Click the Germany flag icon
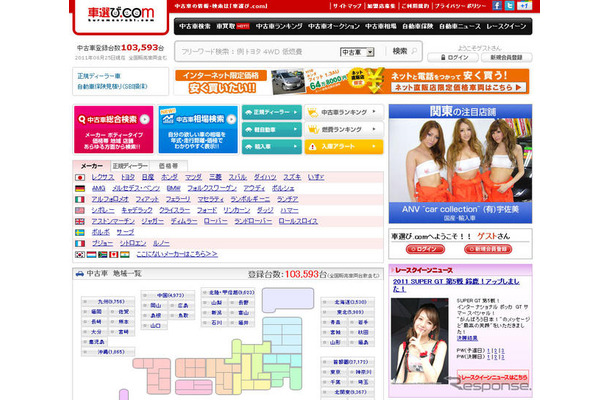 click(x=80, y=188)
